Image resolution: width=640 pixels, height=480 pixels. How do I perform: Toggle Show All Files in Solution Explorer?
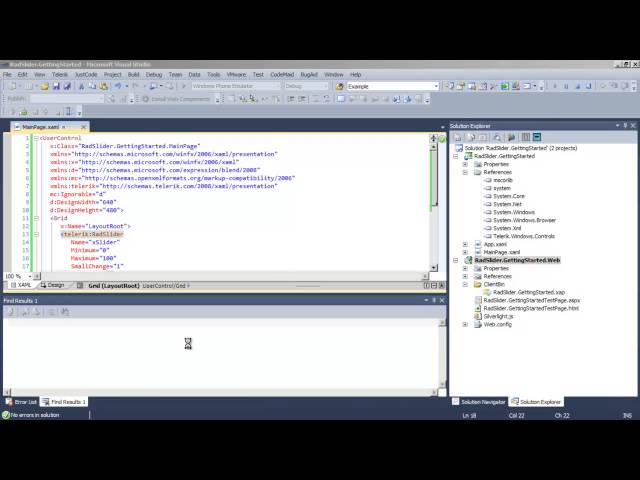(471, 137)
